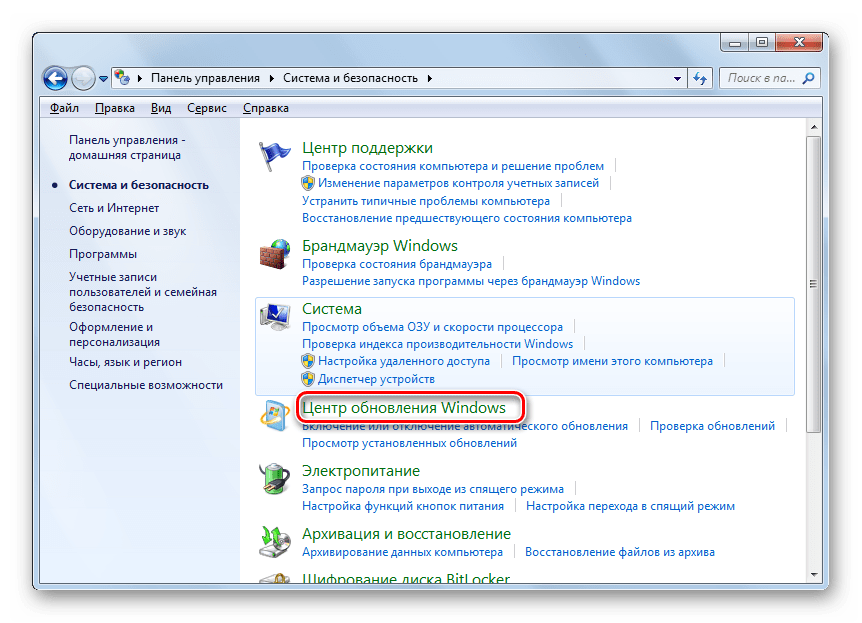
Task: Select Сеть и Интернет in sidebar
Action: pyautogui.click(x=114, y=208)
